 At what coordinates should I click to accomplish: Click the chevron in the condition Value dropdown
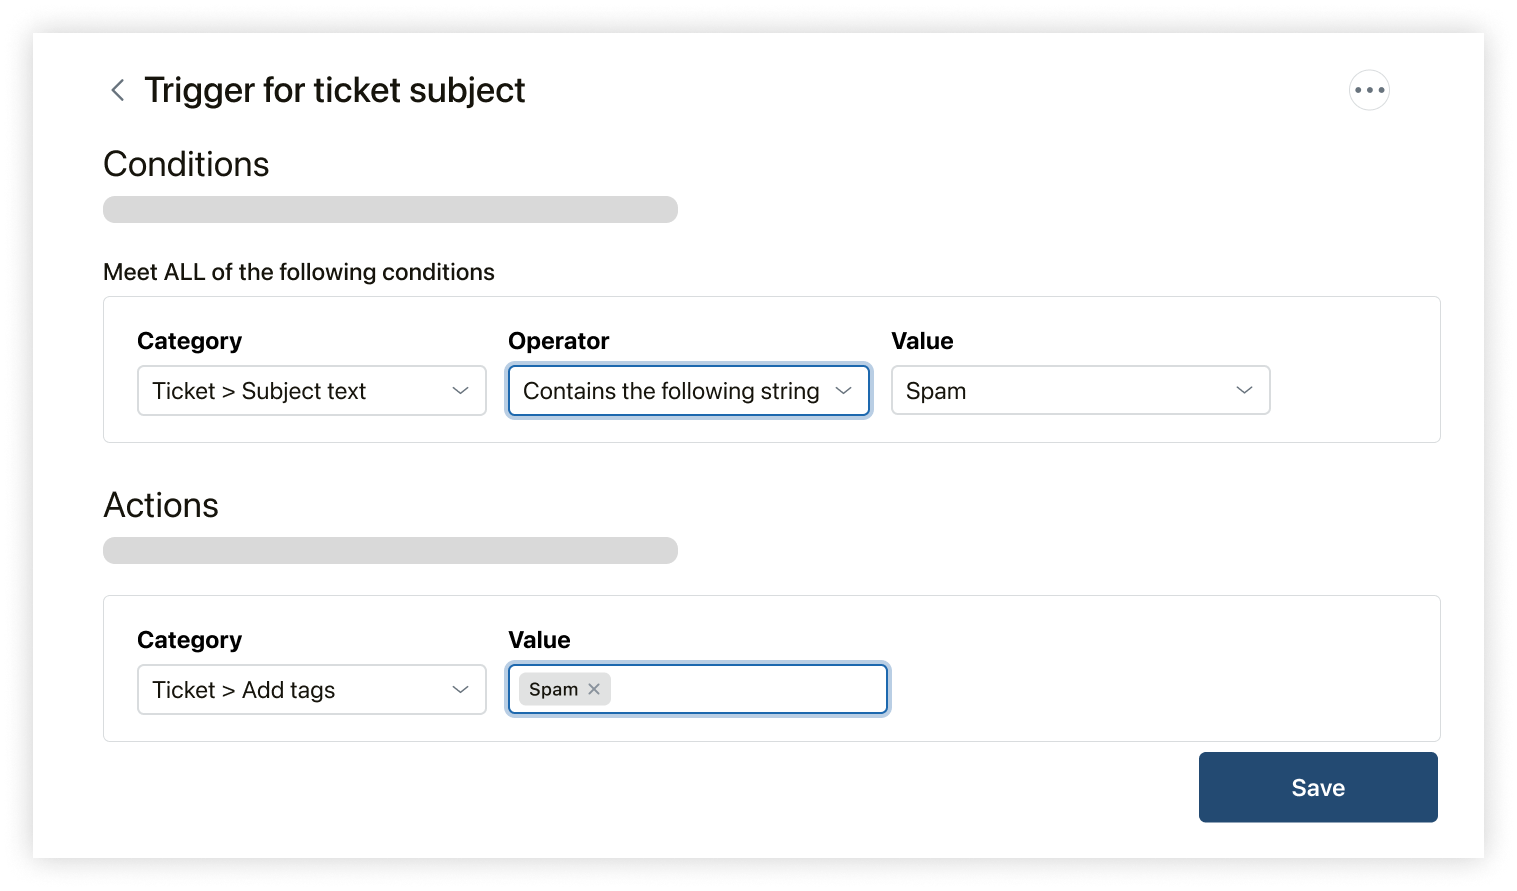pyautogui.click(x=1244, y=390)
